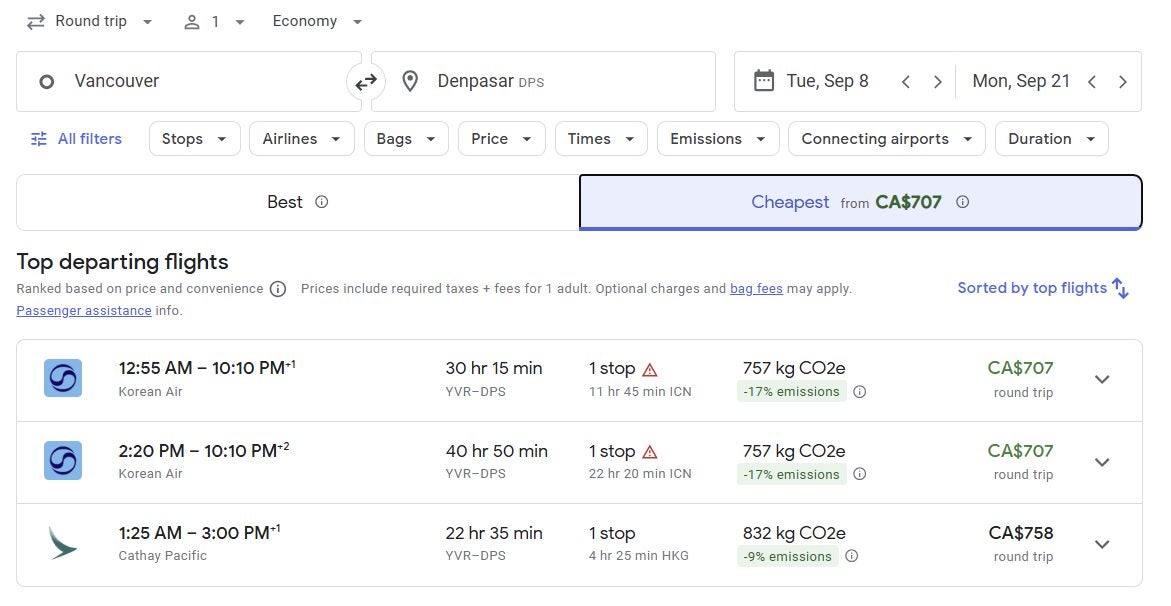This screenshot has height=606, width=1171.
Task: Click warning icon on 12:55 AM flight stop
Action: pyautogui.click(x=650, y=369)
